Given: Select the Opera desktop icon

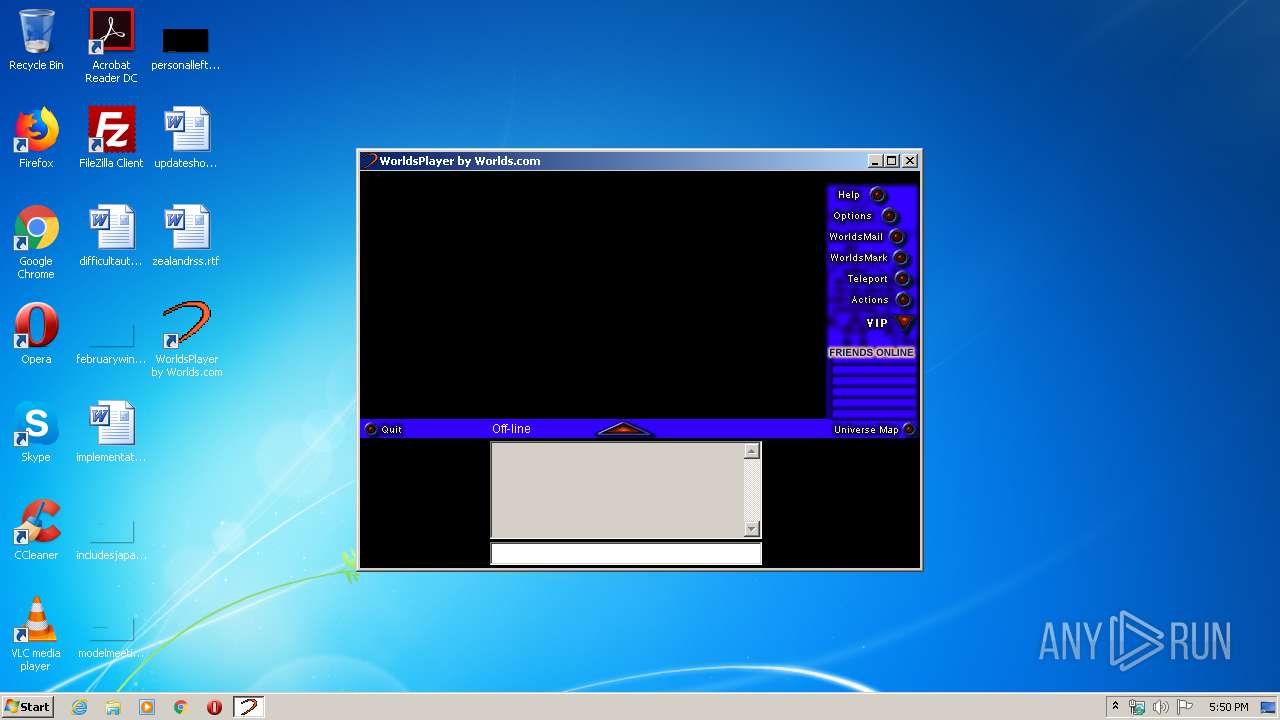Looking at the screenshot, I should (36, 334).
